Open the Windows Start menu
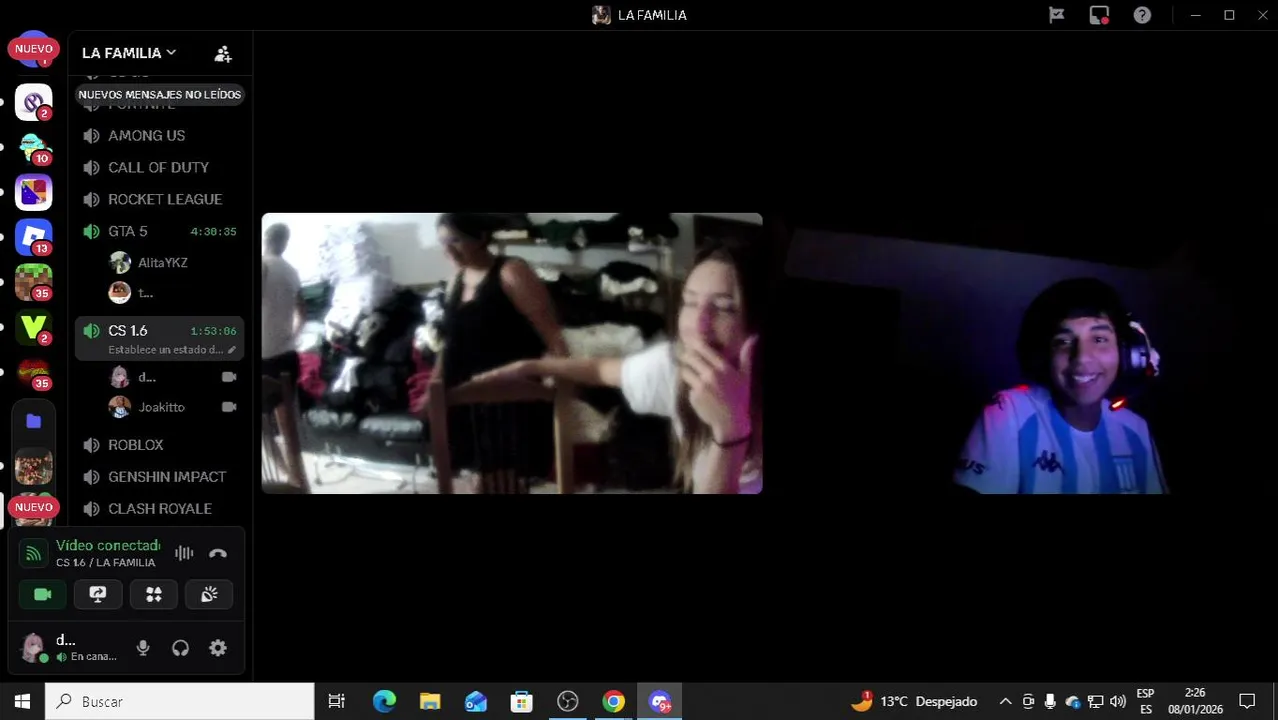 coord(22,701)
